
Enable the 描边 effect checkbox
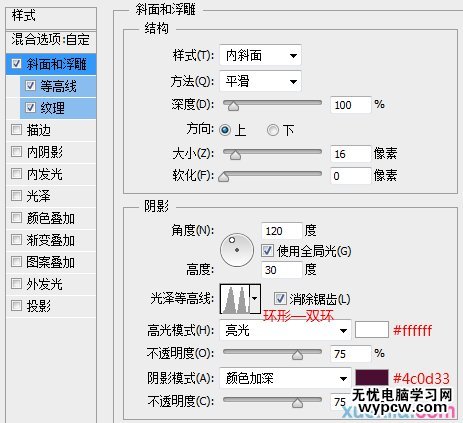[16, 129]
